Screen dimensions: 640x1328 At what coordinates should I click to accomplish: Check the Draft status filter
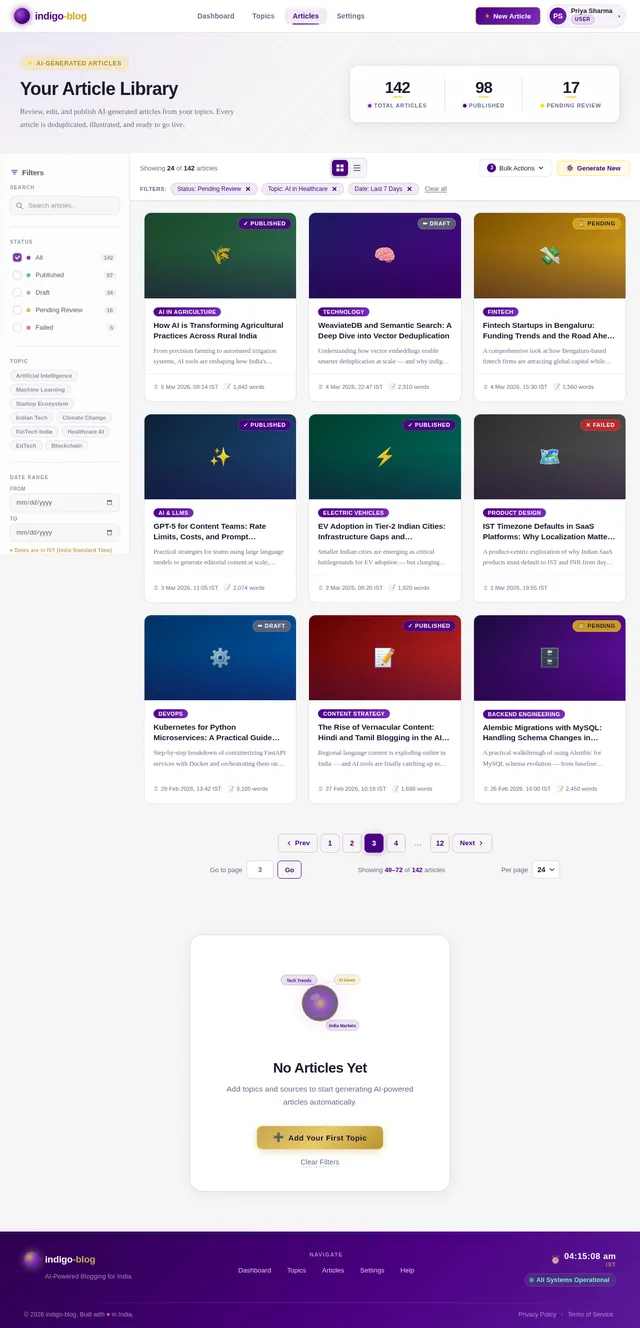click(17, 292)
